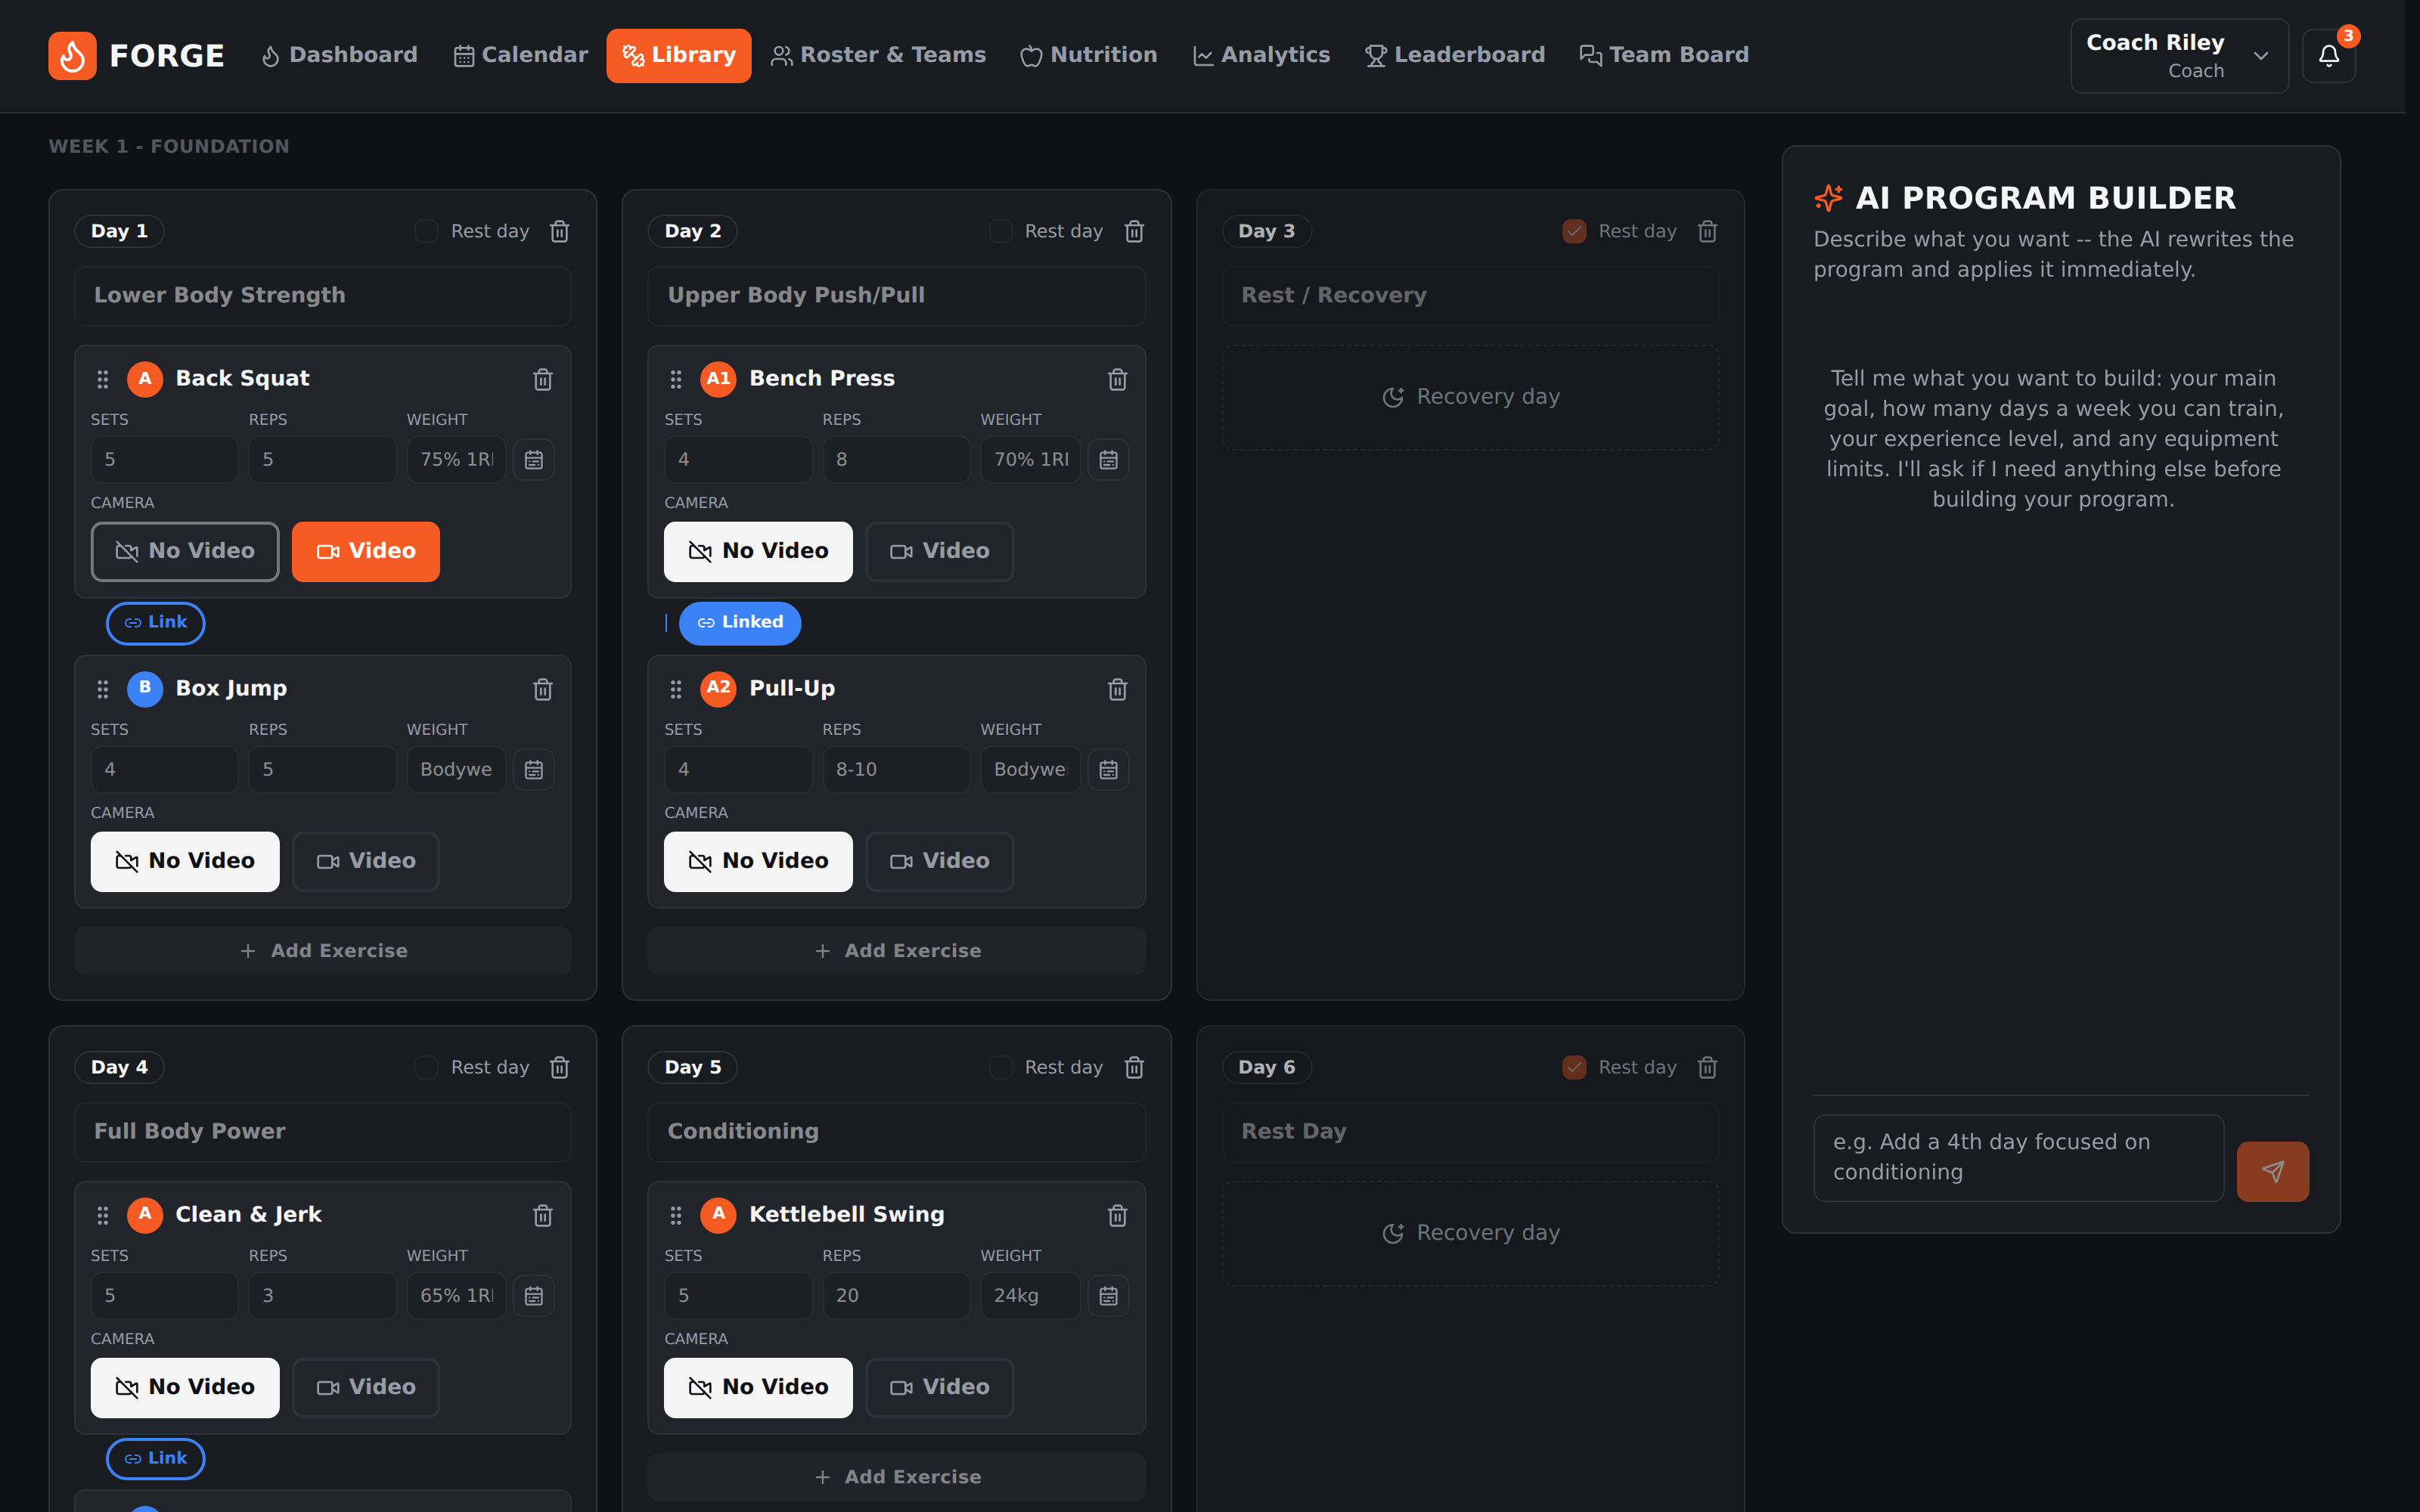The height and width of the screenshot is (1512, 2420).
Task: Uncheck Rest day for Day 6
Action: pos(1574,1067)
